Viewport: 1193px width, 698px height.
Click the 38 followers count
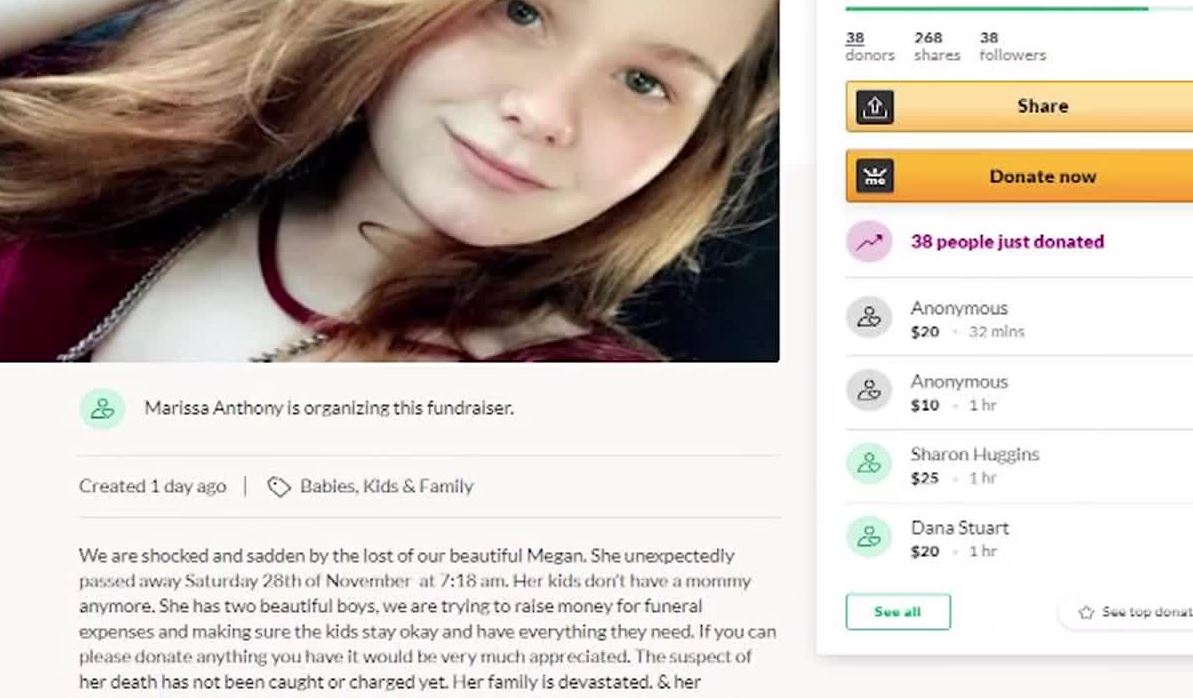pos(1013,46)
